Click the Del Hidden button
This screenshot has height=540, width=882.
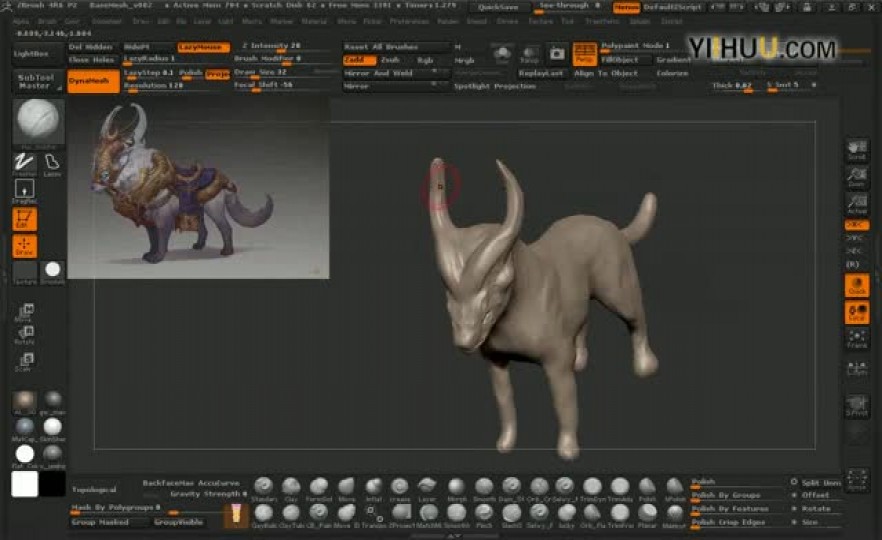pos(91,47)
